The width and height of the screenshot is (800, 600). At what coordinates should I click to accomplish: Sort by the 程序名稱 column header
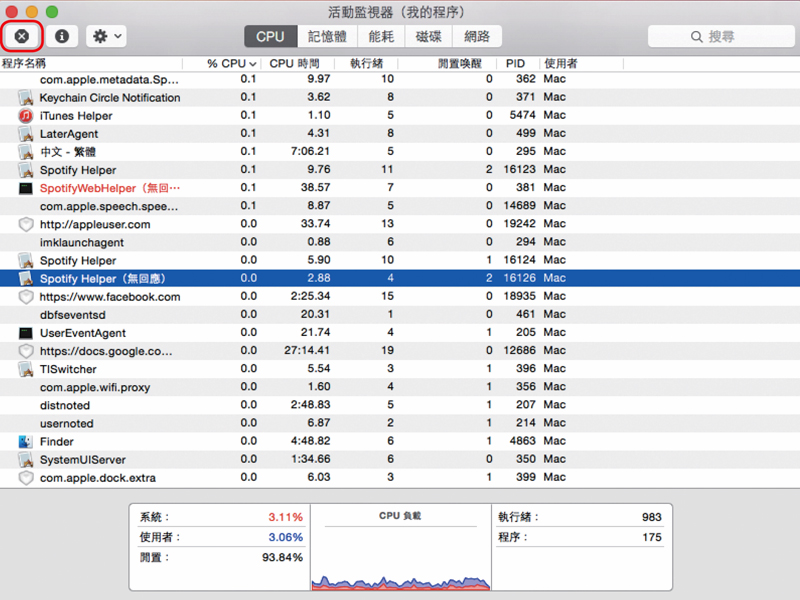pos(24,64)
